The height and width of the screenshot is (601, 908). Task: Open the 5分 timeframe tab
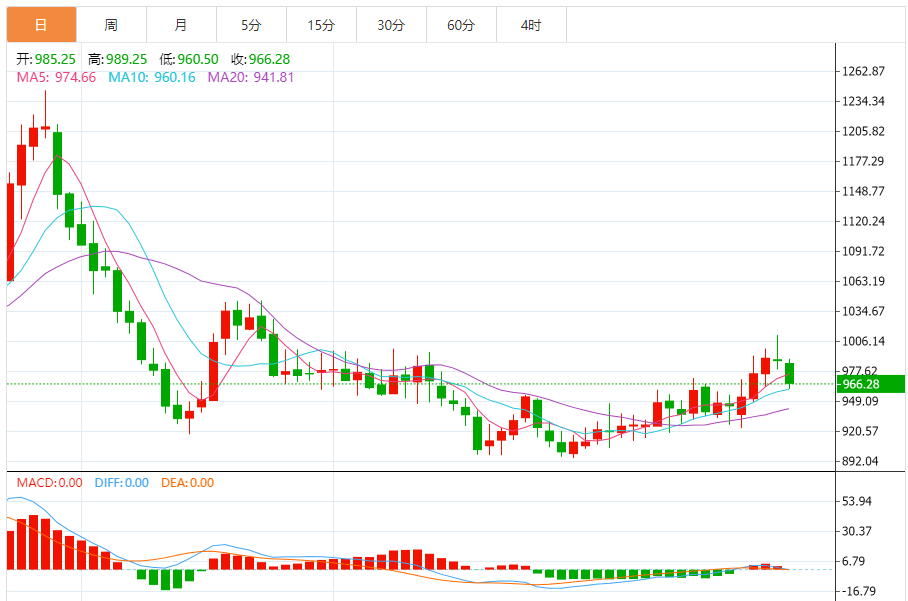251,25
